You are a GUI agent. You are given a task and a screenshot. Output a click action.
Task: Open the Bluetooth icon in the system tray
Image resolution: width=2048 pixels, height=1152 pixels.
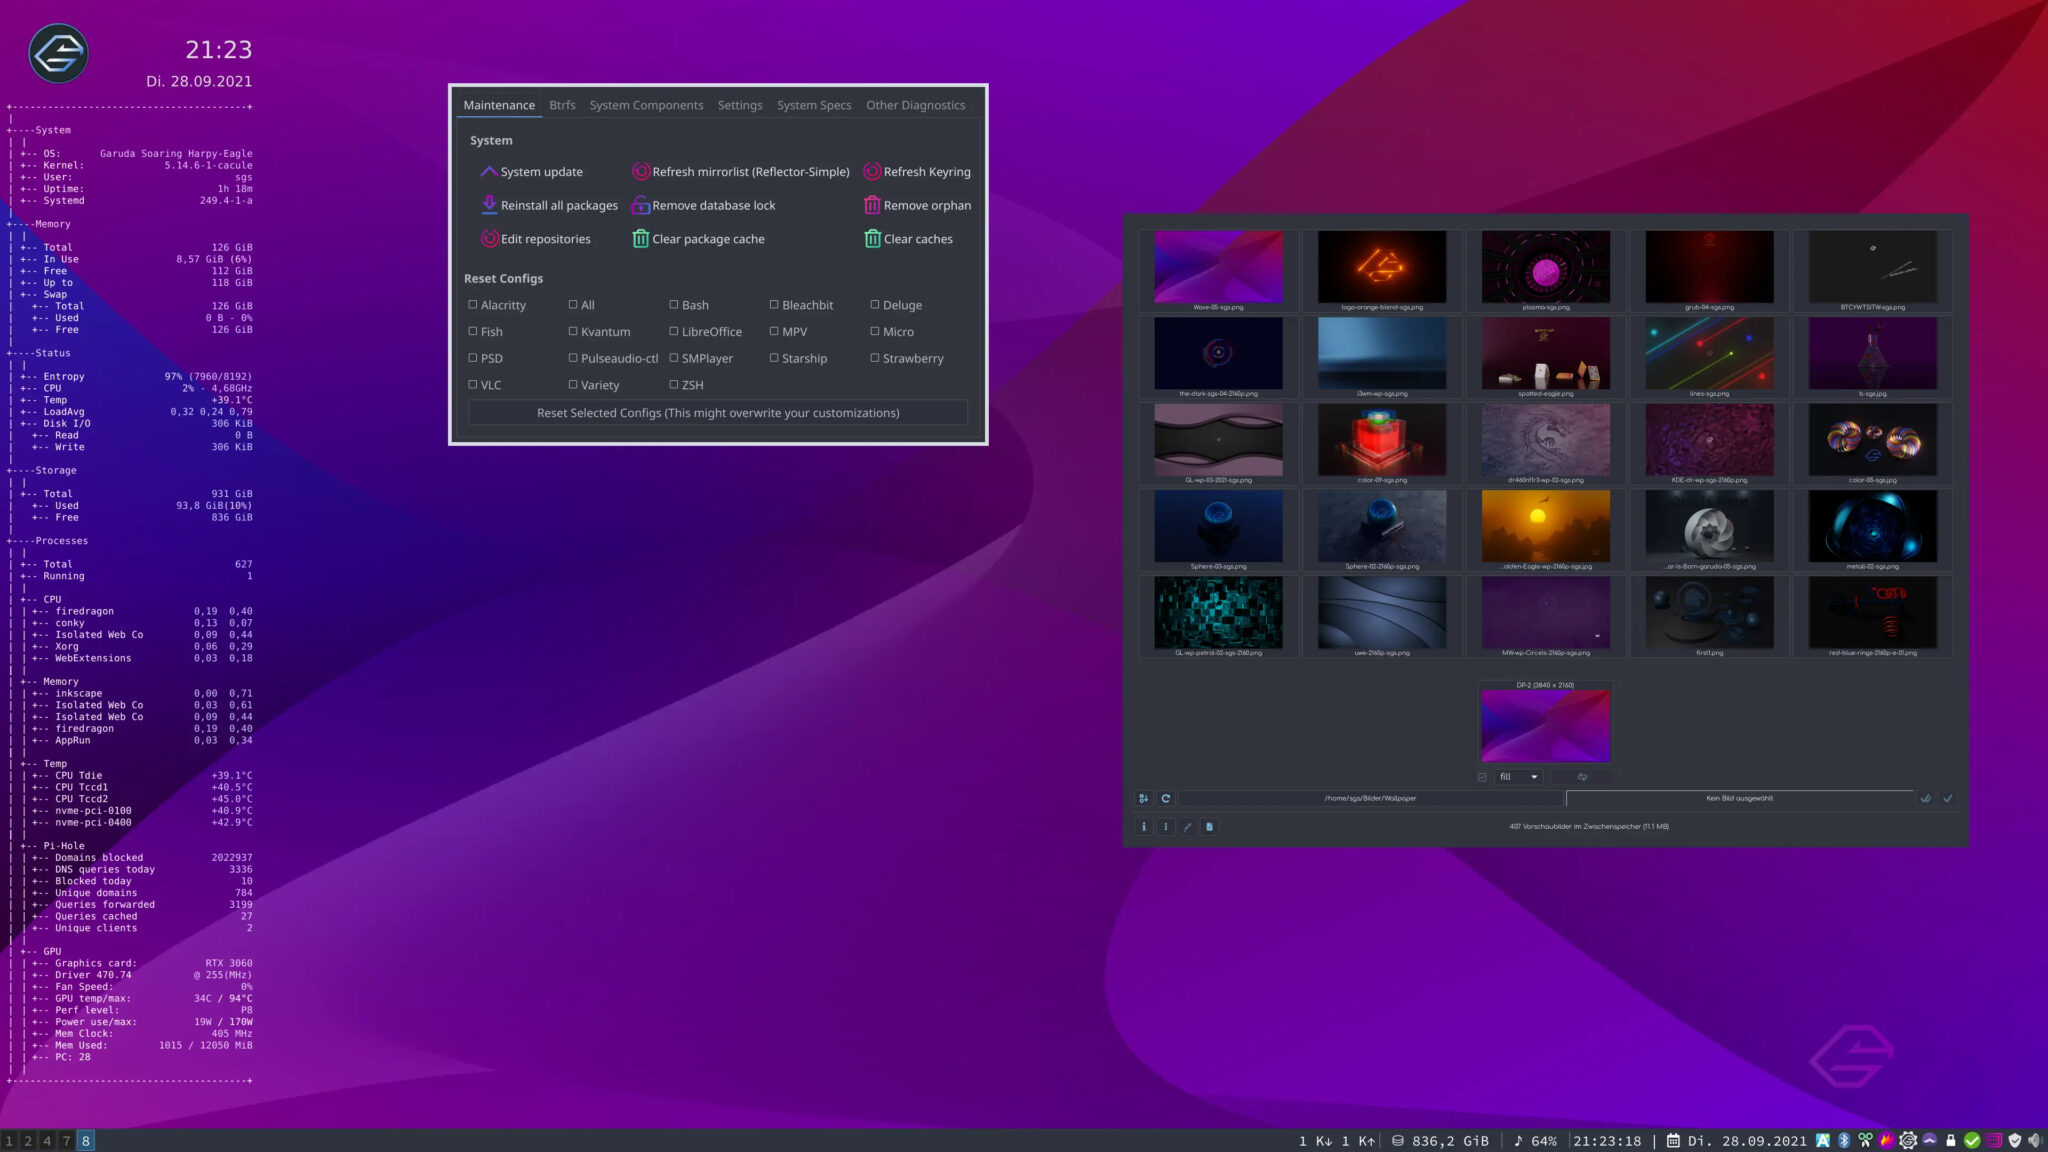[x=1846, y=1140]
